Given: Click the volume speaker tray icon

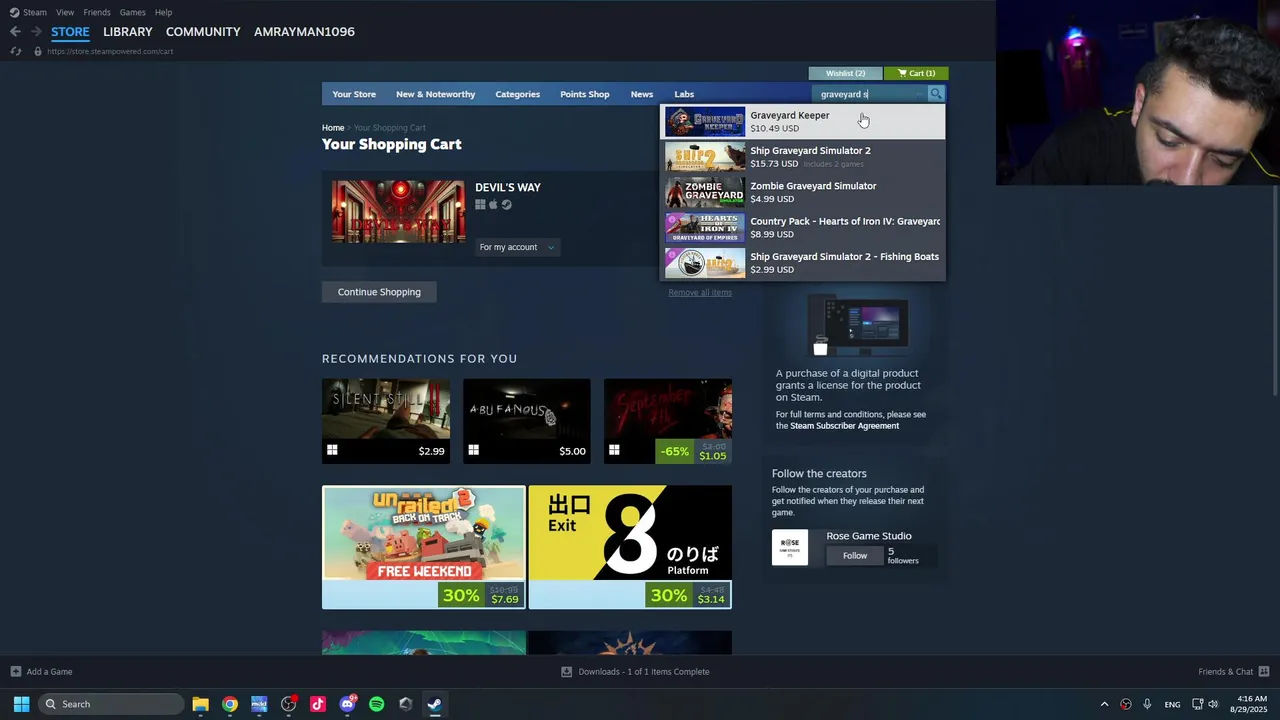Looking at the screenshot, I should 1213,704.
